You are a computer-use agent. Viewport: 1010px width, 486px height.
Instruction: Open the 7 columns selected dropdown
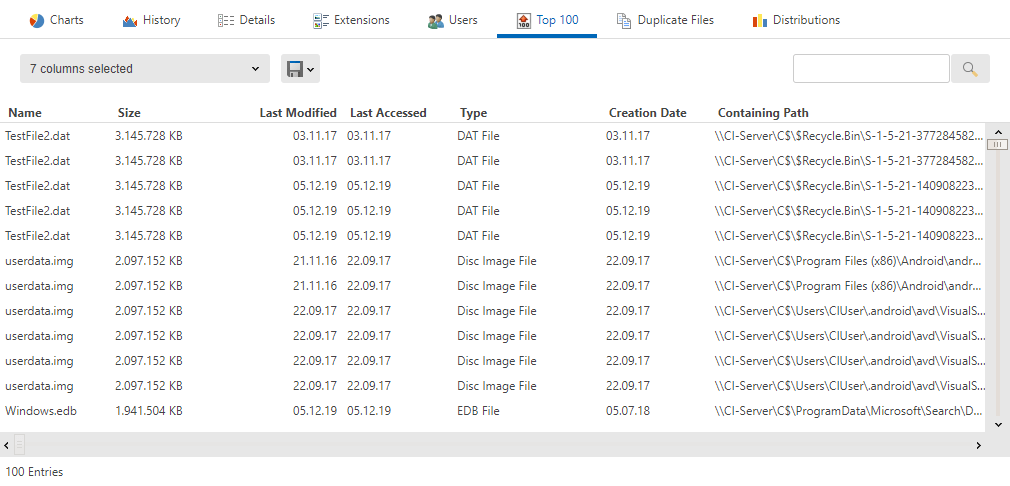144,69
